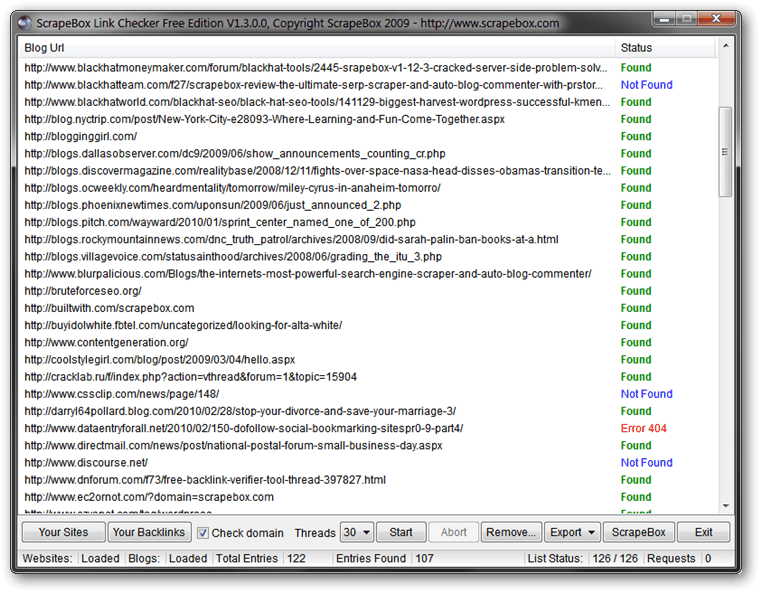Click the Remove... button

point(512,533)
